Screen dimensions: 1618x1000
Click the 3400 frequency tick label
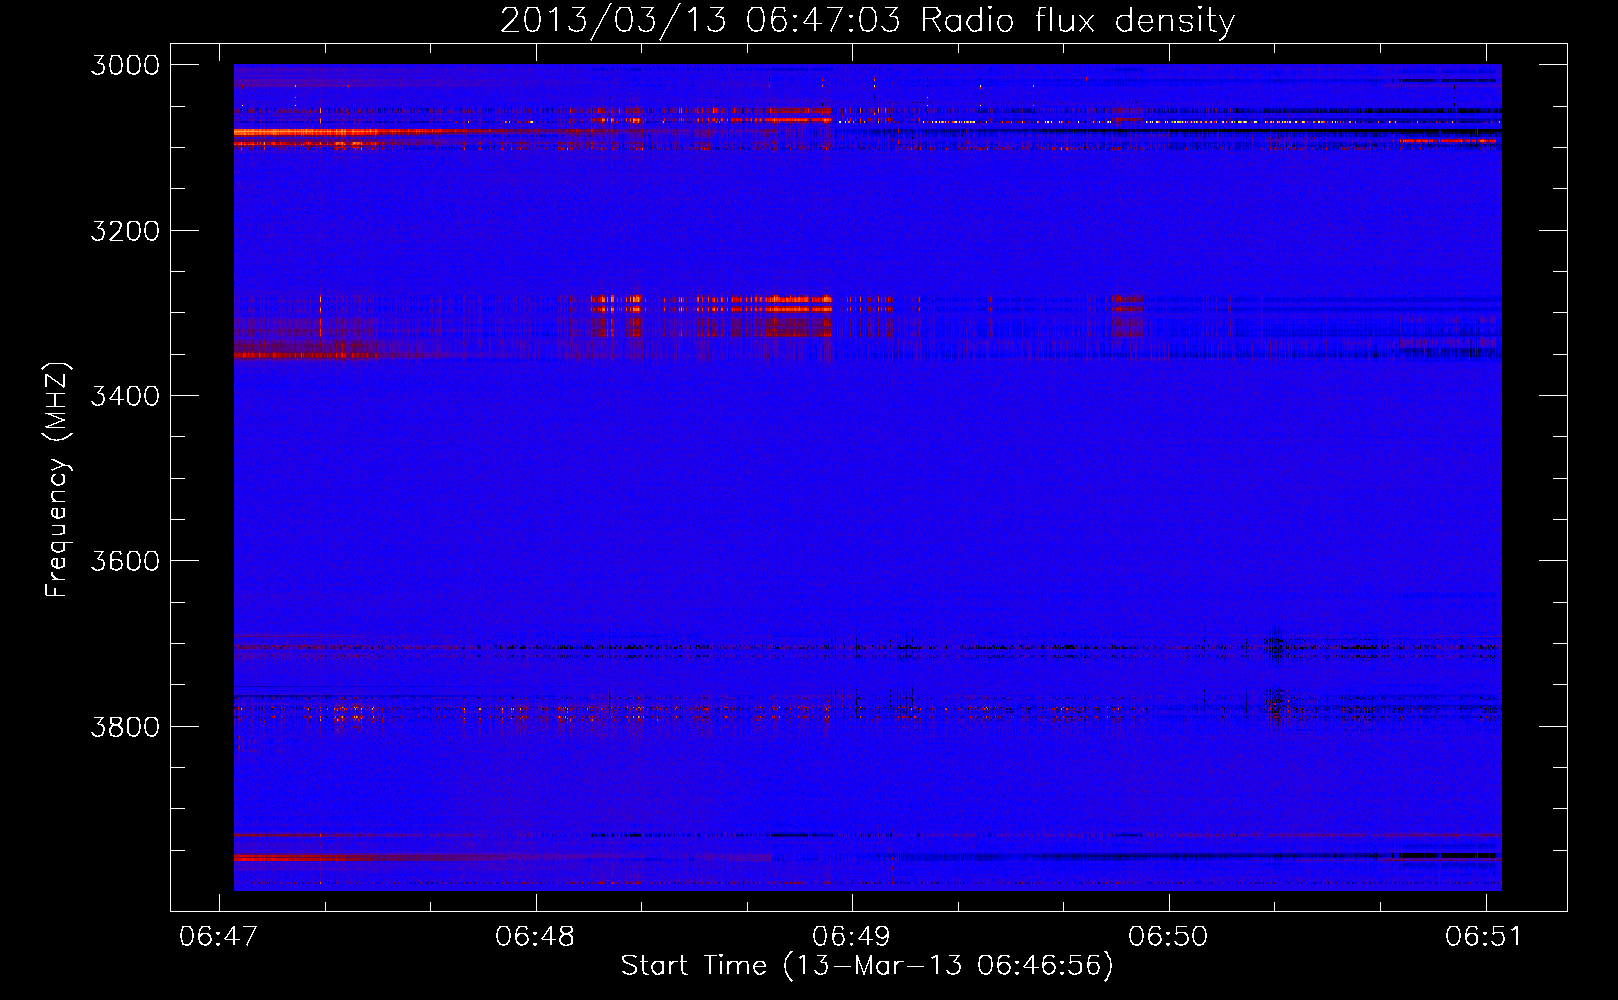click(125, 396)
